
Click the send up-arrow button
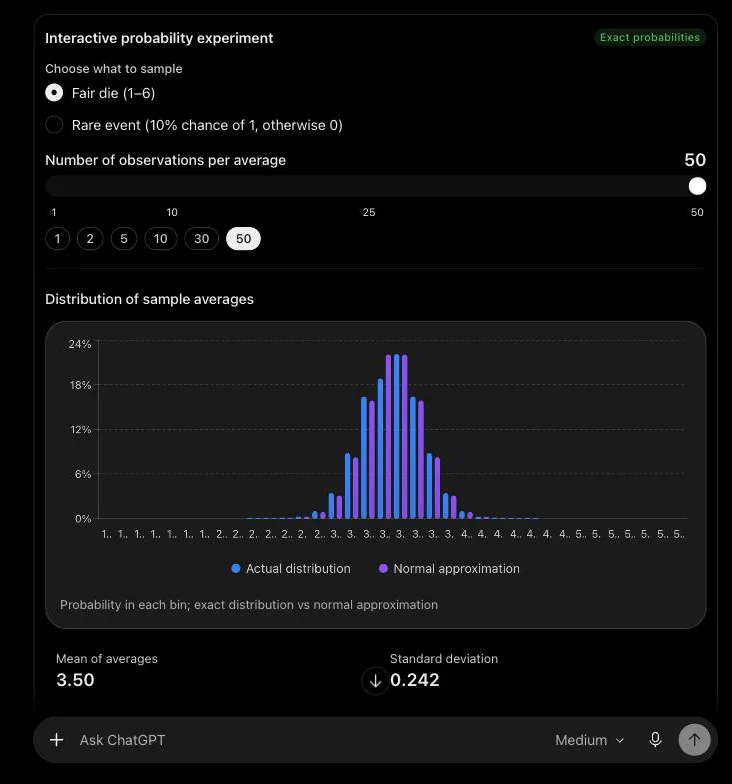coord(694,740)
